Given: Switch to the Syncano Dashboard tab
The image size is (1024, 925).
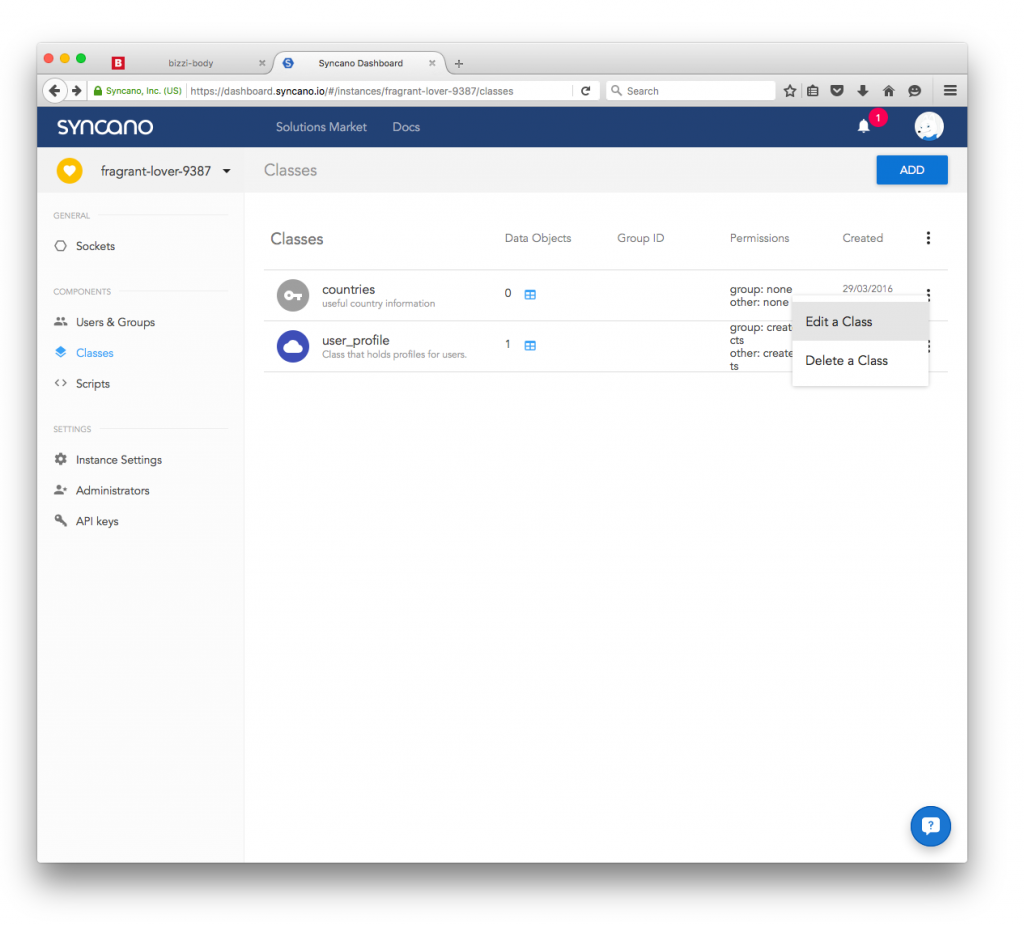Looking at the screenshot, I should point(360,63).
